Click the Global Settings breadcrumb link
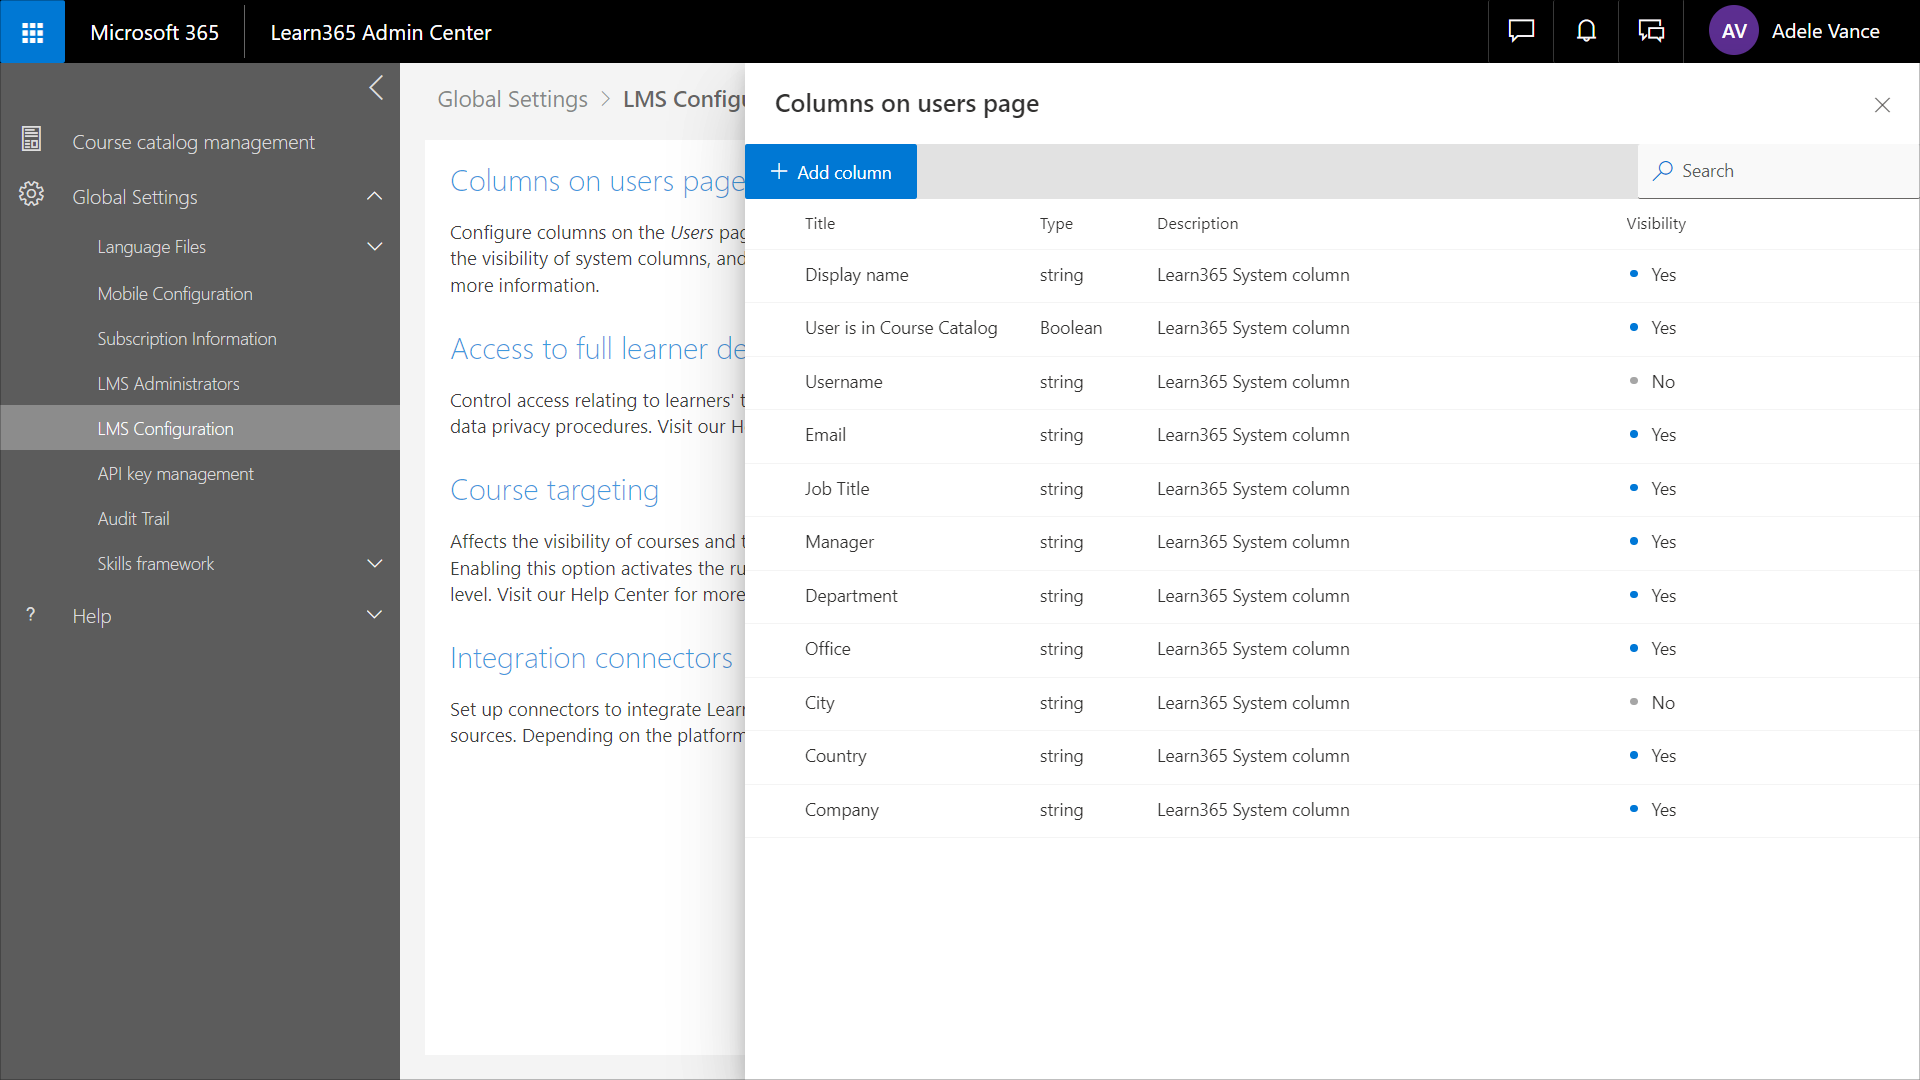1920x1080 pixels. click(x=512, y=99)
